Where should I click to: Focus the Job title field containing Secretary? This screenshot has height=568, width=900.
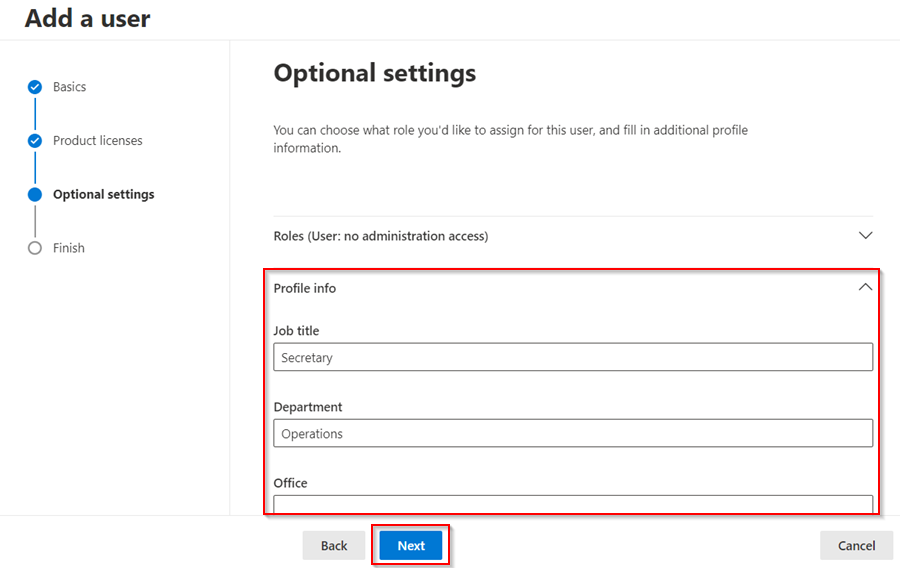point(573,357)
